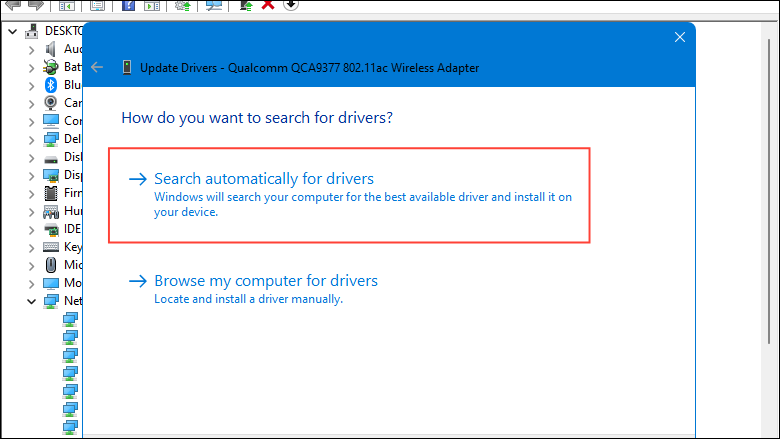The height and width of the screenshot is (439, 780).
Task: Select the Disk drives icon
Action: [x=51, y=160]
